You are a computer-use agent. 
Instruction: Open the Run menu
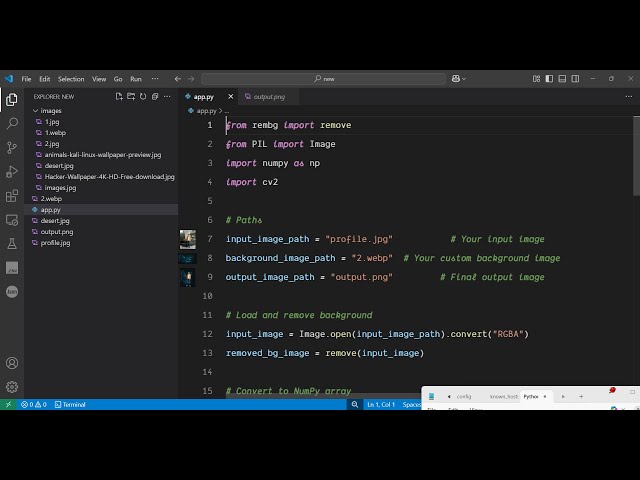pos(136,79)
